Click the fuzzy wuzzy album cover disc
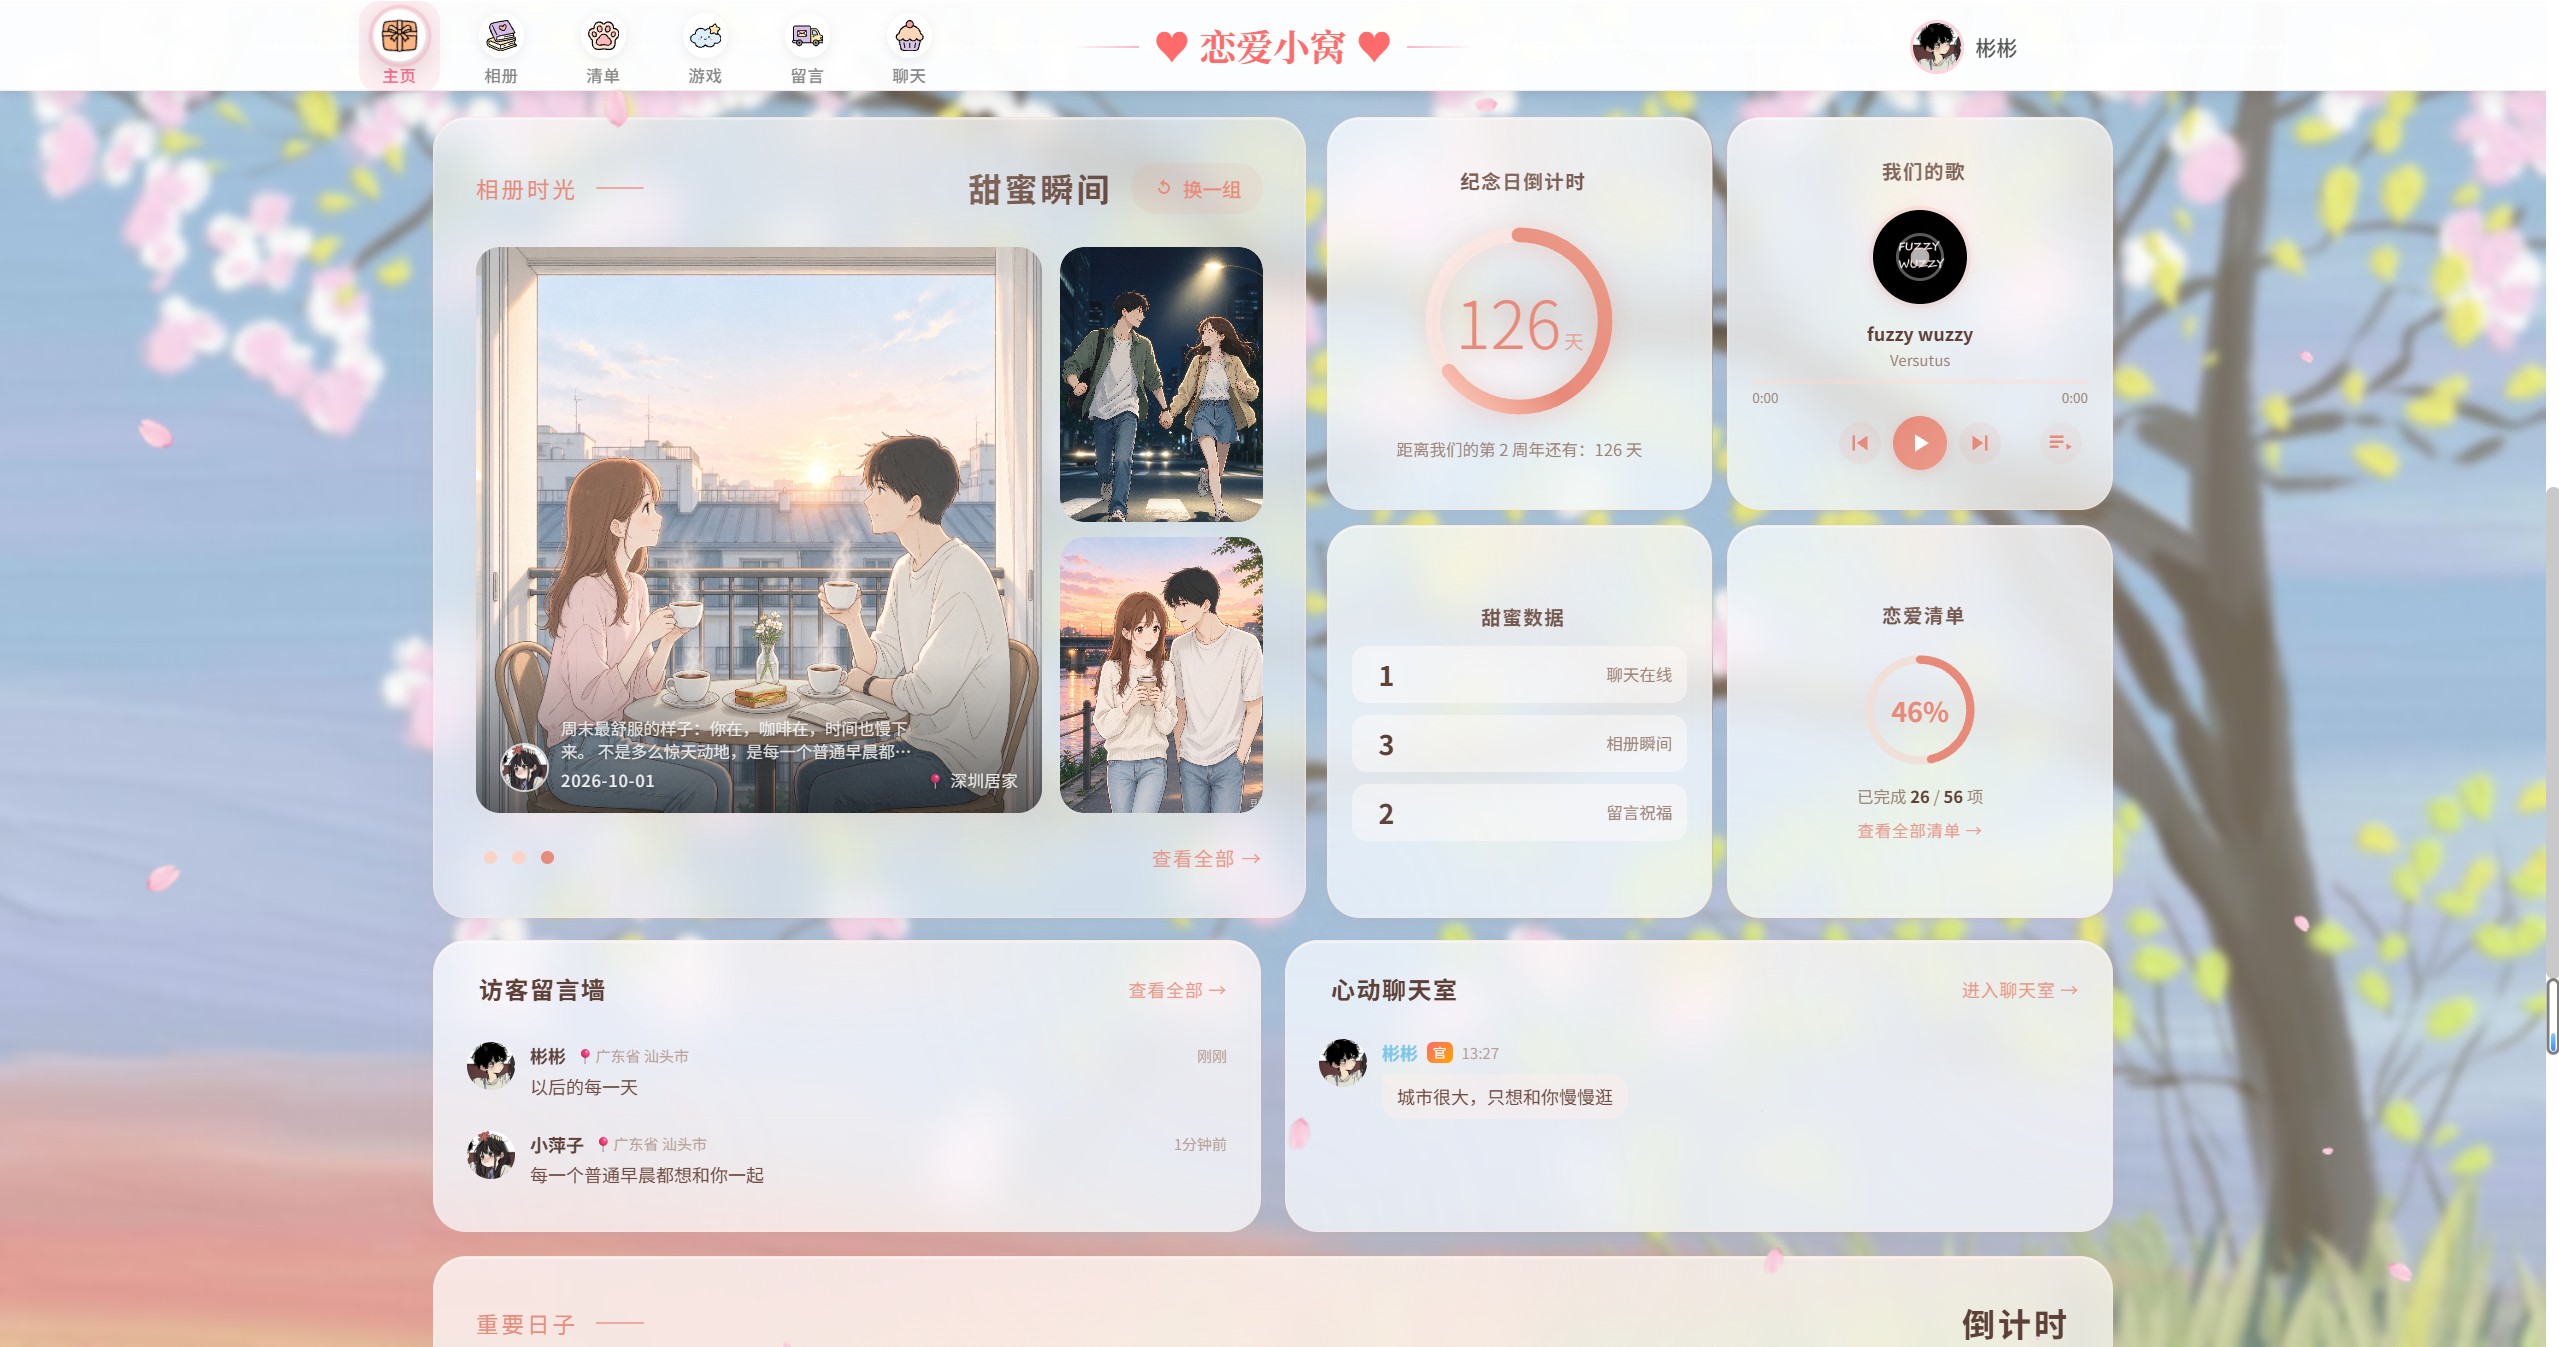The height and width of the screenshot is (1347, 2559). click(1919, 257)
